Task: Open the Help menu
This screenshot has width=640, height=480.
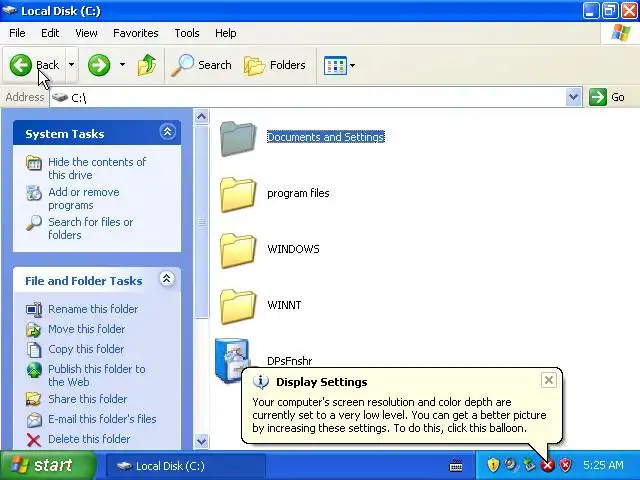Action: click(x=226, y=33)
